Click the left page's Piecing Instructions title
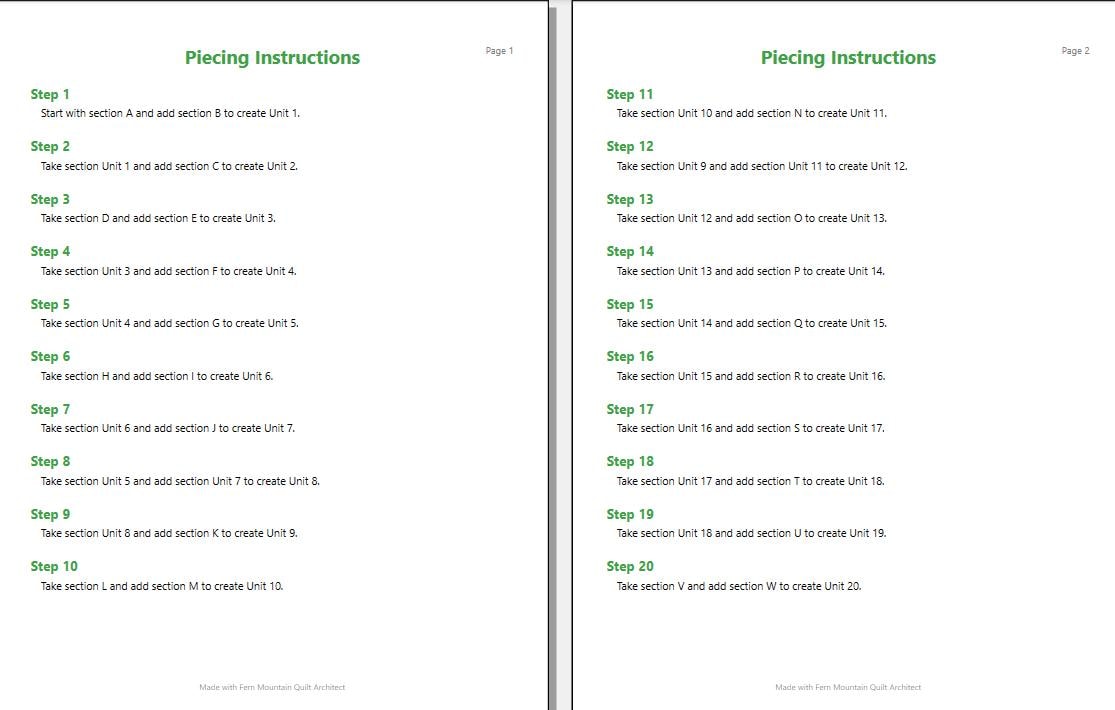This screenshot has width=1115, height=710. (272, 58)
